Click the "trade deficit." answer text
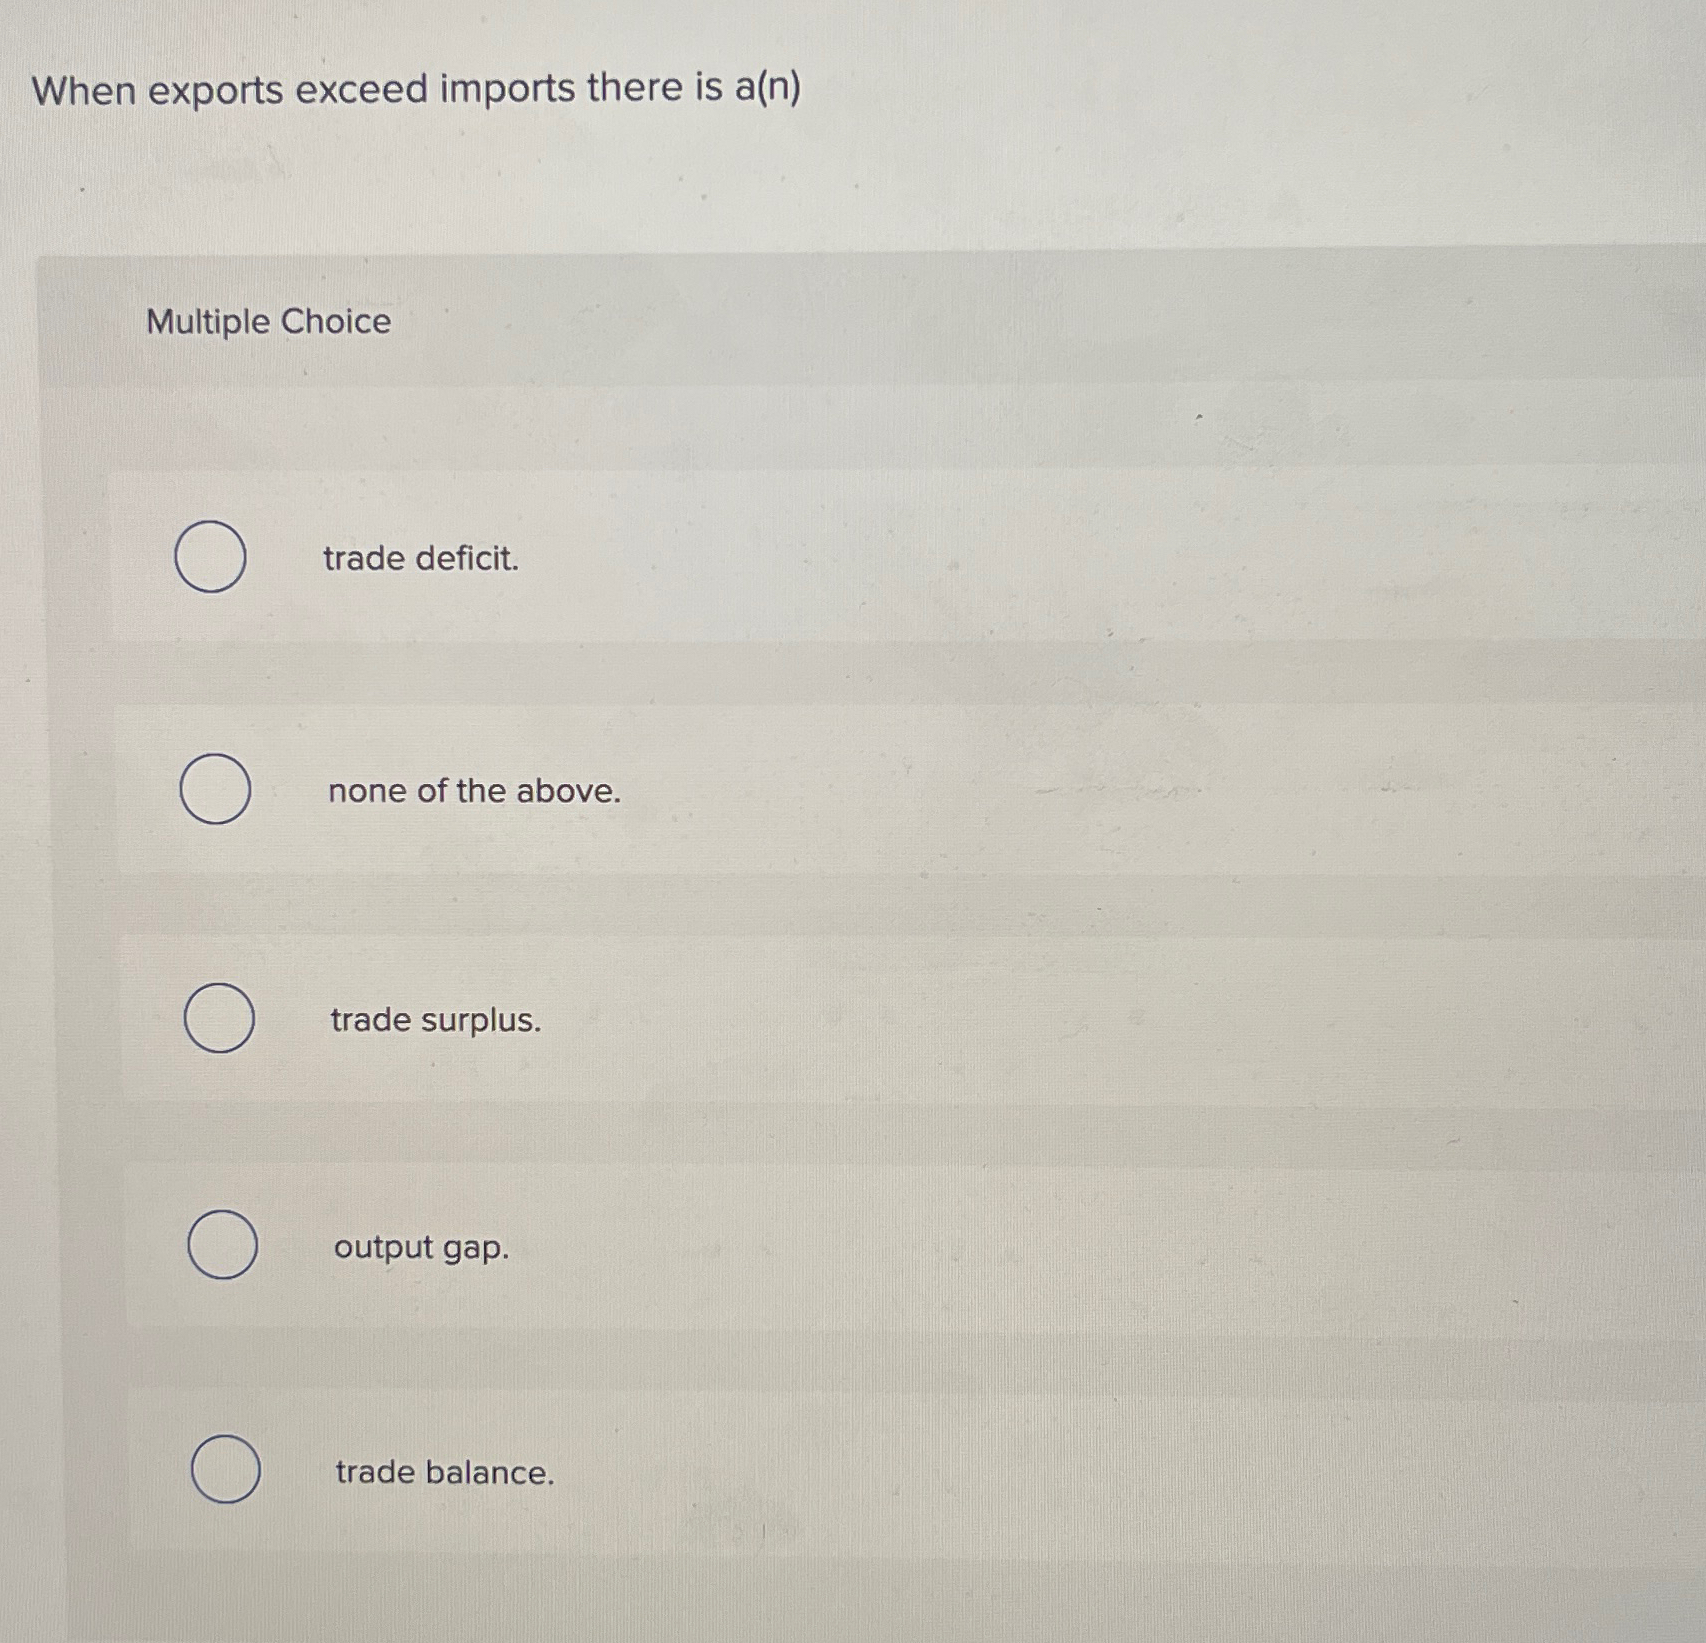 (x=418, y=559)
